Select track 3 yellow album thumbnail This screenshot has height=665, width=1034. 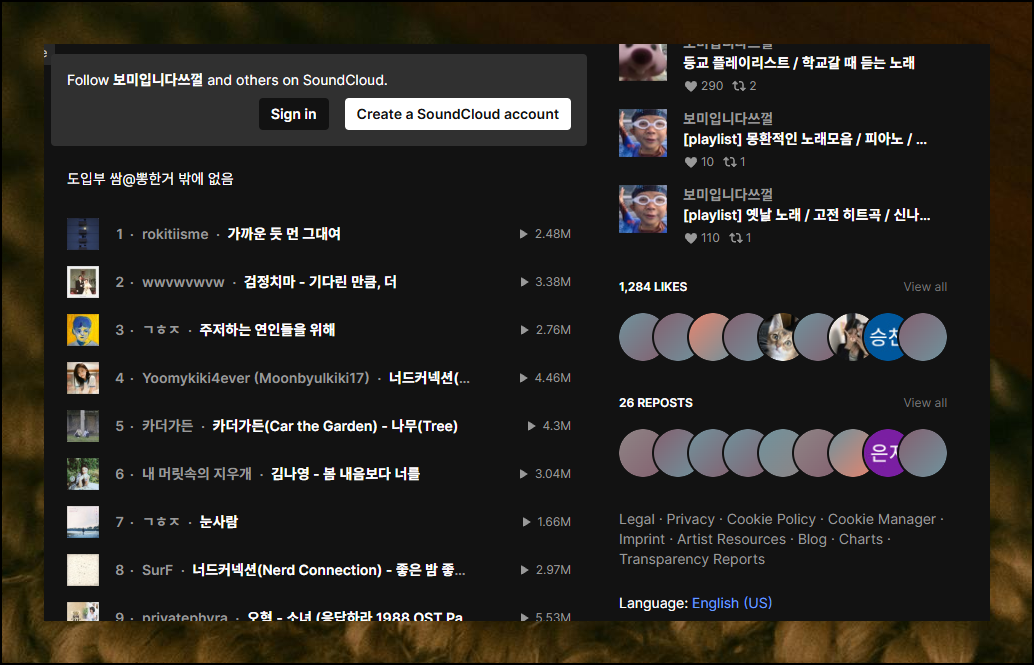[83, 330]
